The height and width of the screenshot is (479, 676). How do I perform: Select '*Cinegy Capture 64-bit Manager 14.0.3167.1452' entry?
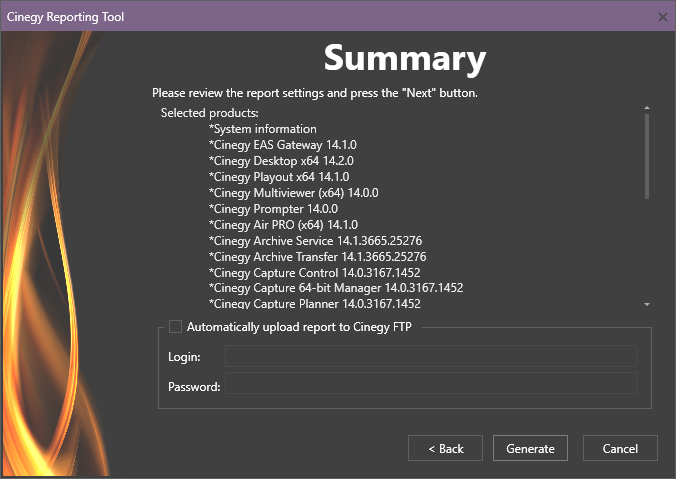click(x=336, y=288)
